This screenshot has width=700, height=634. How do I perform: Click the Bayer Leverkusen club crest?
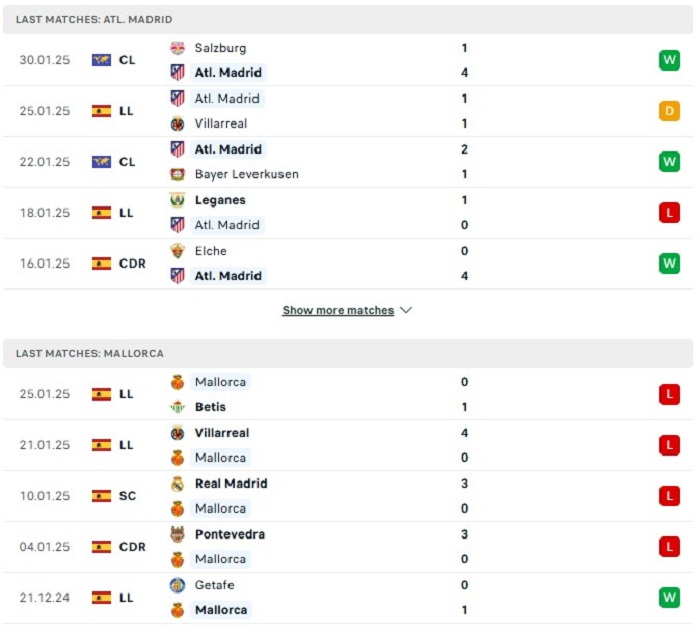pyautogui.click(x=177, y=174)
